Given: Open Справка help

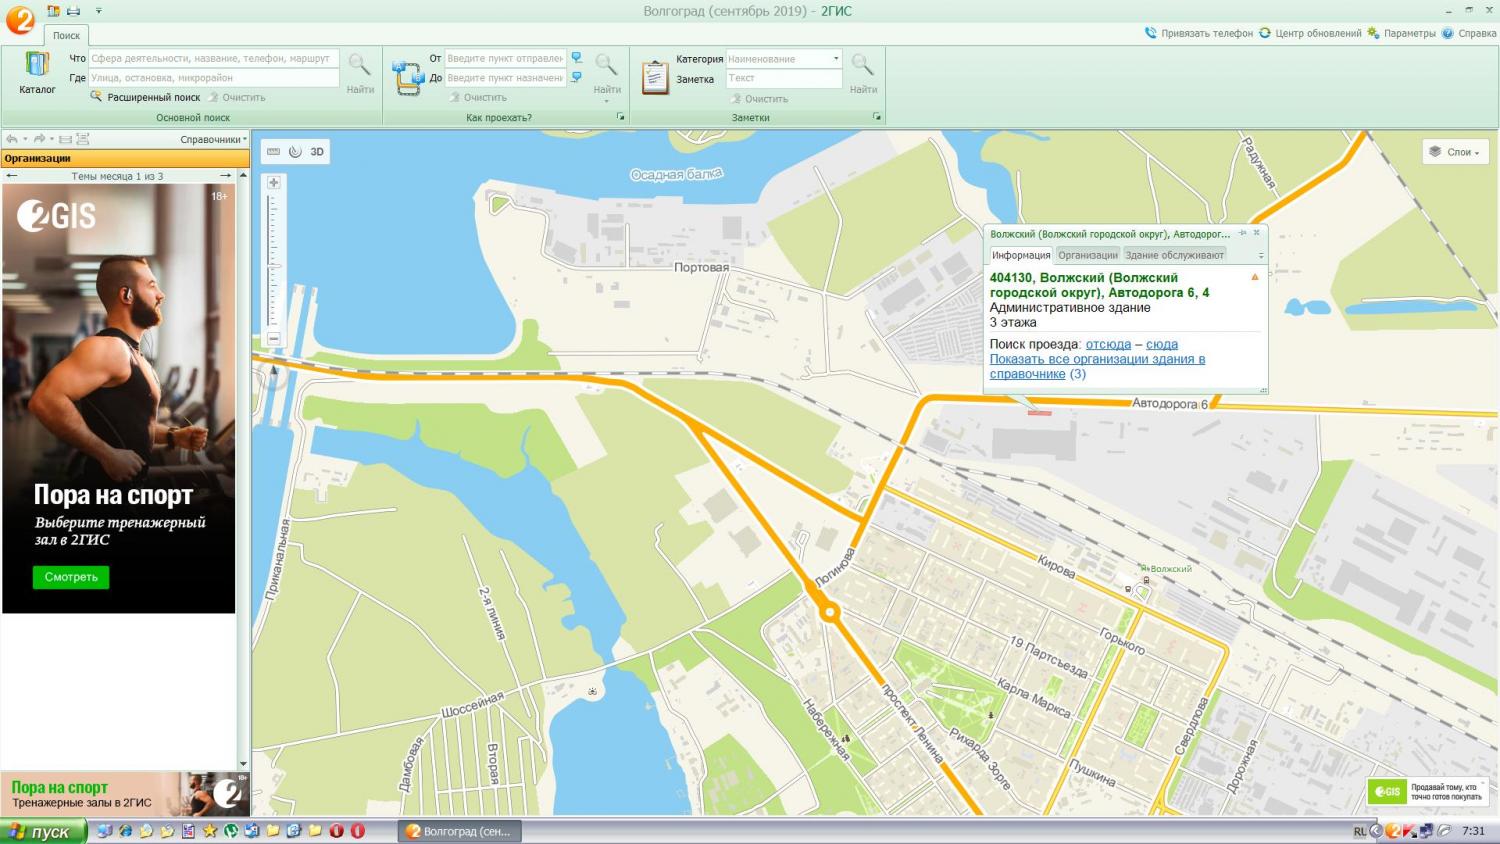Looking at the screenshot, I should [x=1469, y=33].
